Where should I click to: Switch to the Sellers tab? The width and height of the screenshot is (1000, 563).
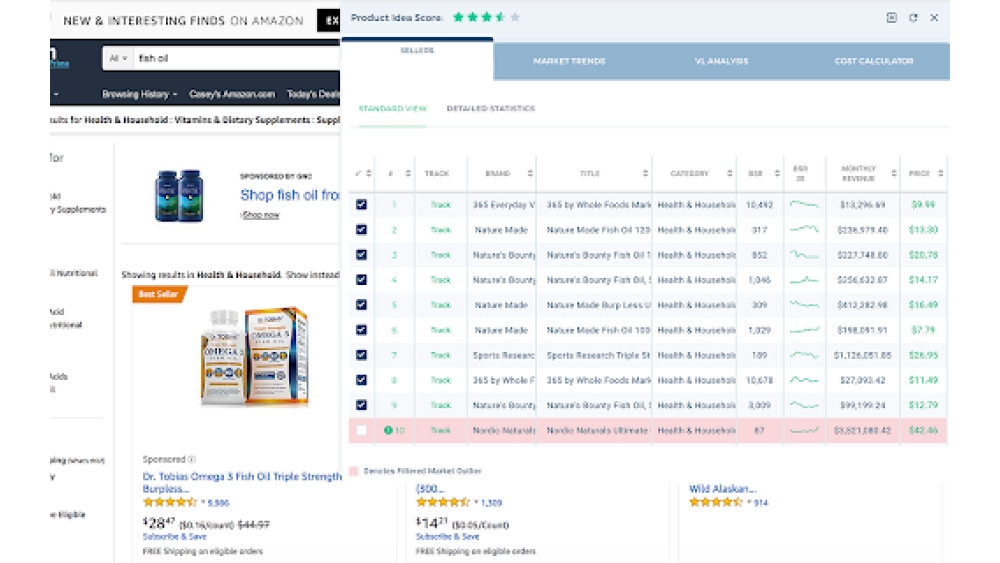(x=417, y=59)
